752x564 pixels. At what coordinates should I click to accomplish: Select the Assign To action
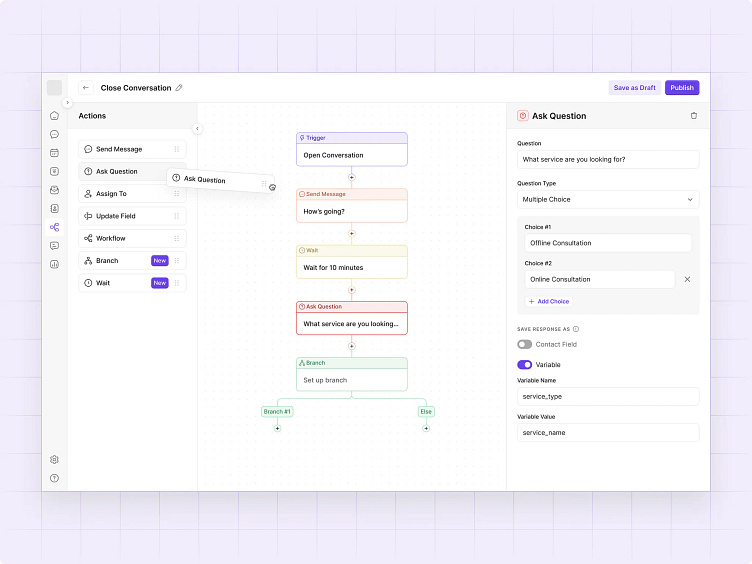tap(132, 194)
